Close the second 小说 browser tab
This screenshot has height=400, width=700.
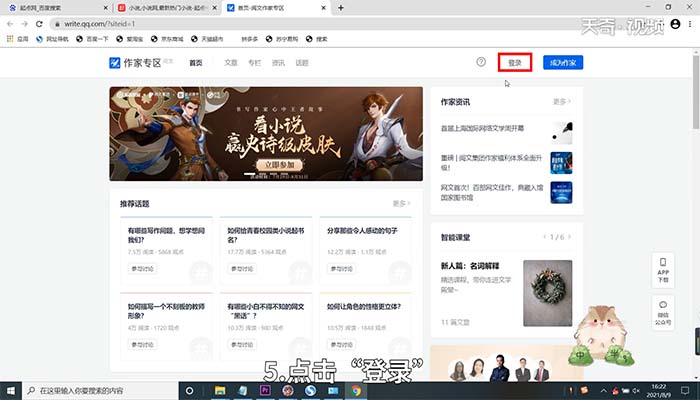coord(215,8)
